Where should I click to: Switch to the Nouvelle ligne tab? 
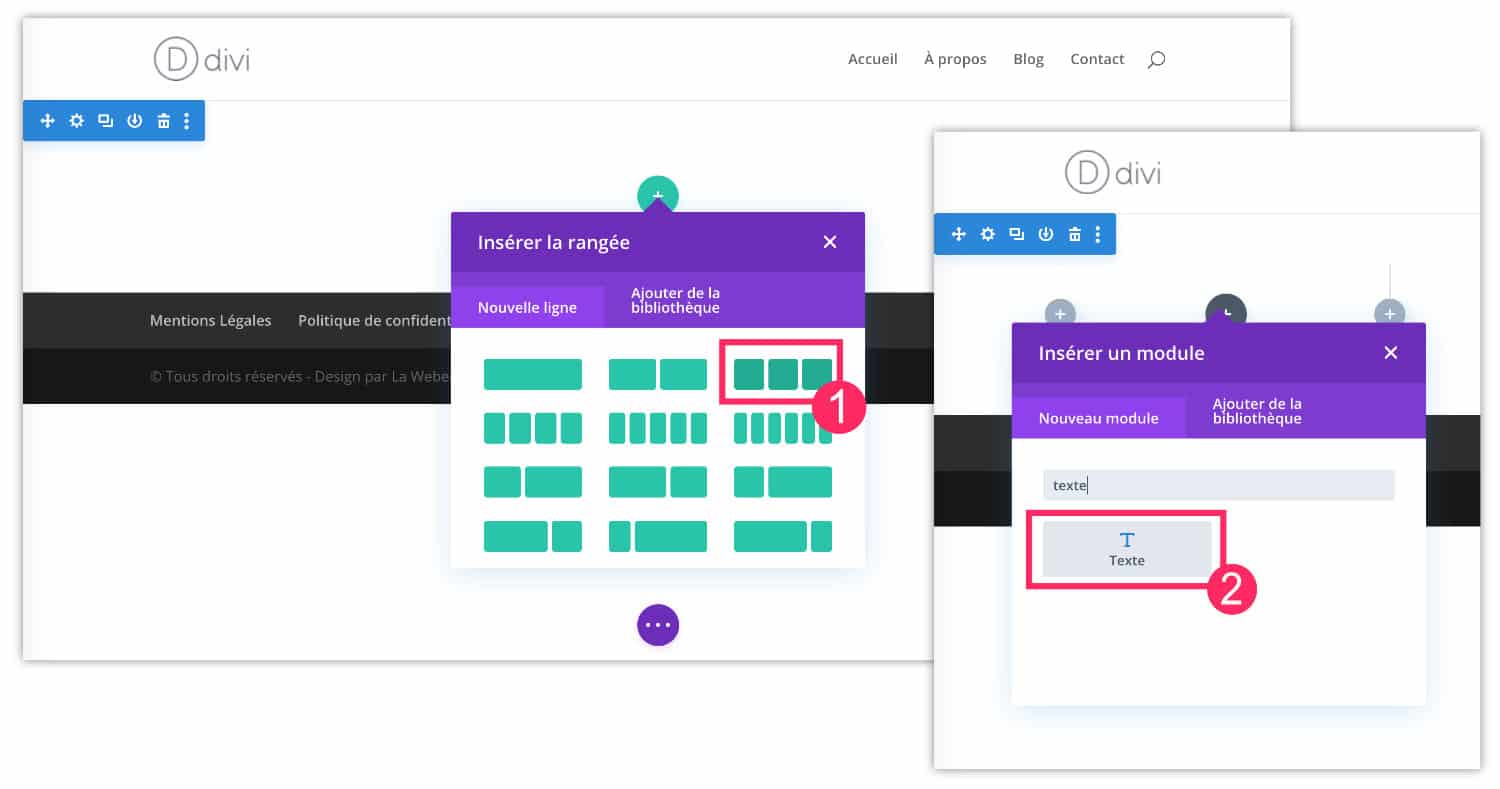[x=527, y=307]
